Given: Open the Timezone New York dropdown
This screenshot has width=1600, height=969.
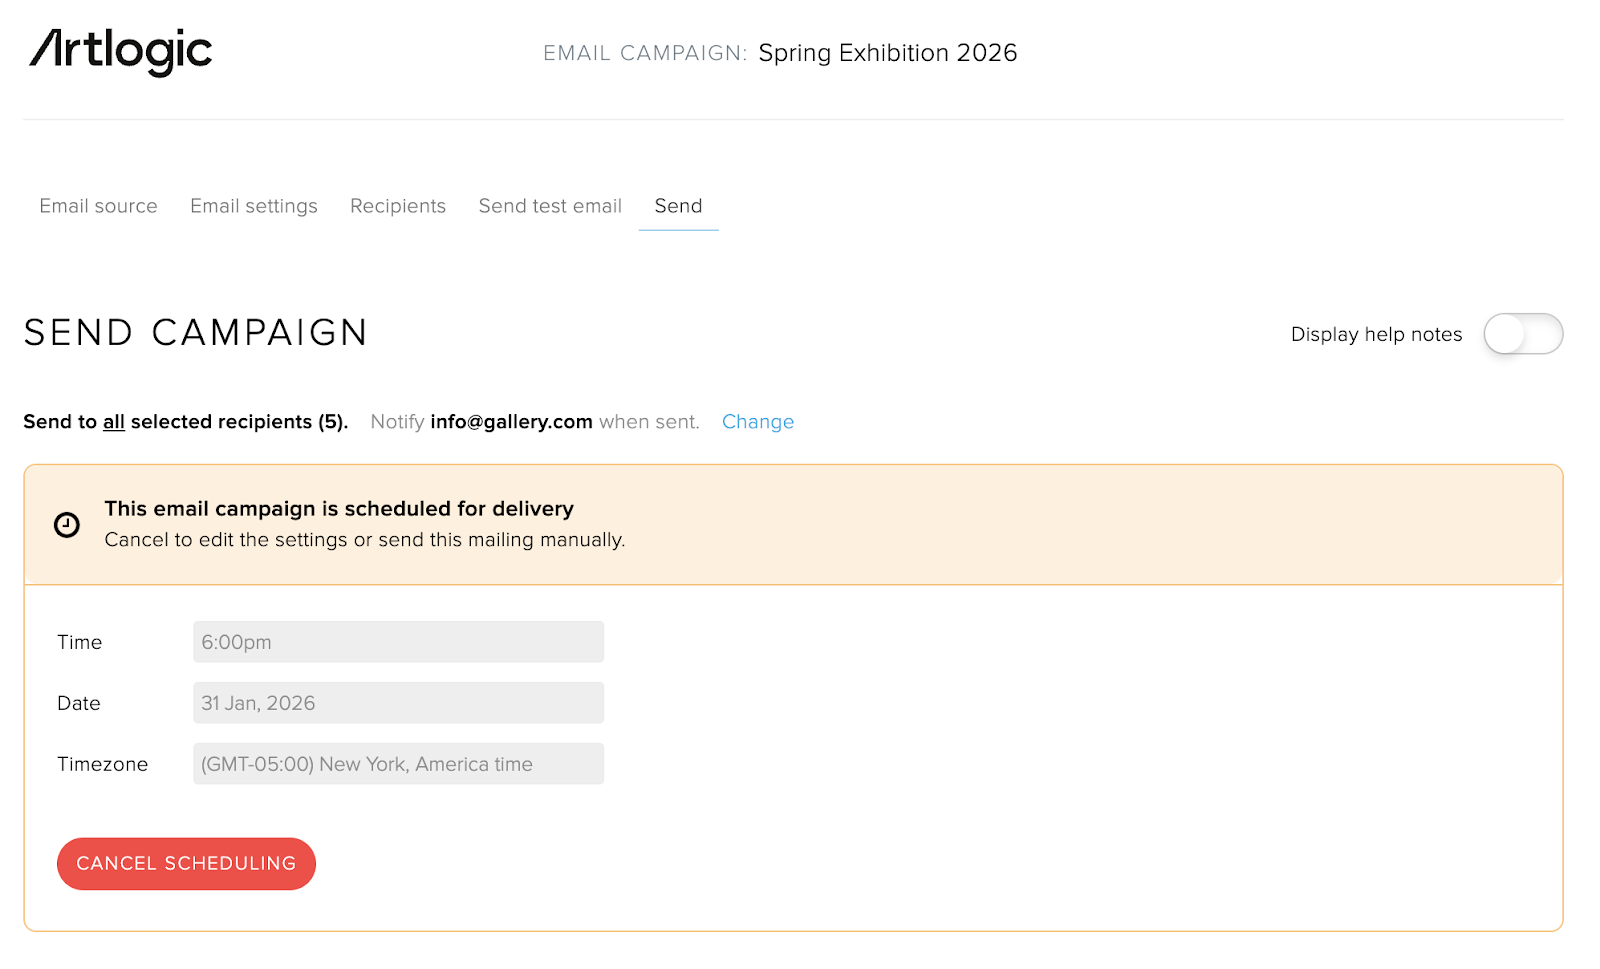Looking at the screenshot, I should pos(398,764).
